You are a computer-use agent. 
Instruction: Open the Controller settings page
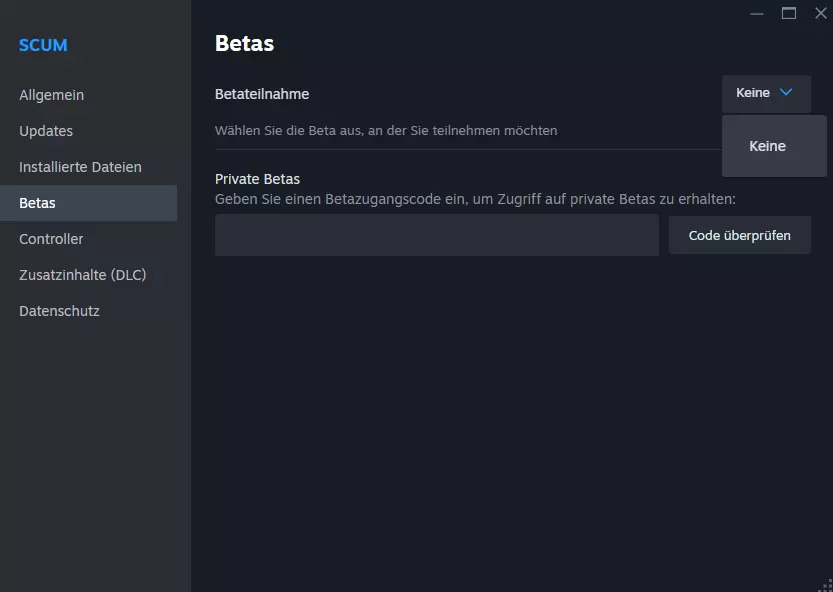click(x=51, y=239)
